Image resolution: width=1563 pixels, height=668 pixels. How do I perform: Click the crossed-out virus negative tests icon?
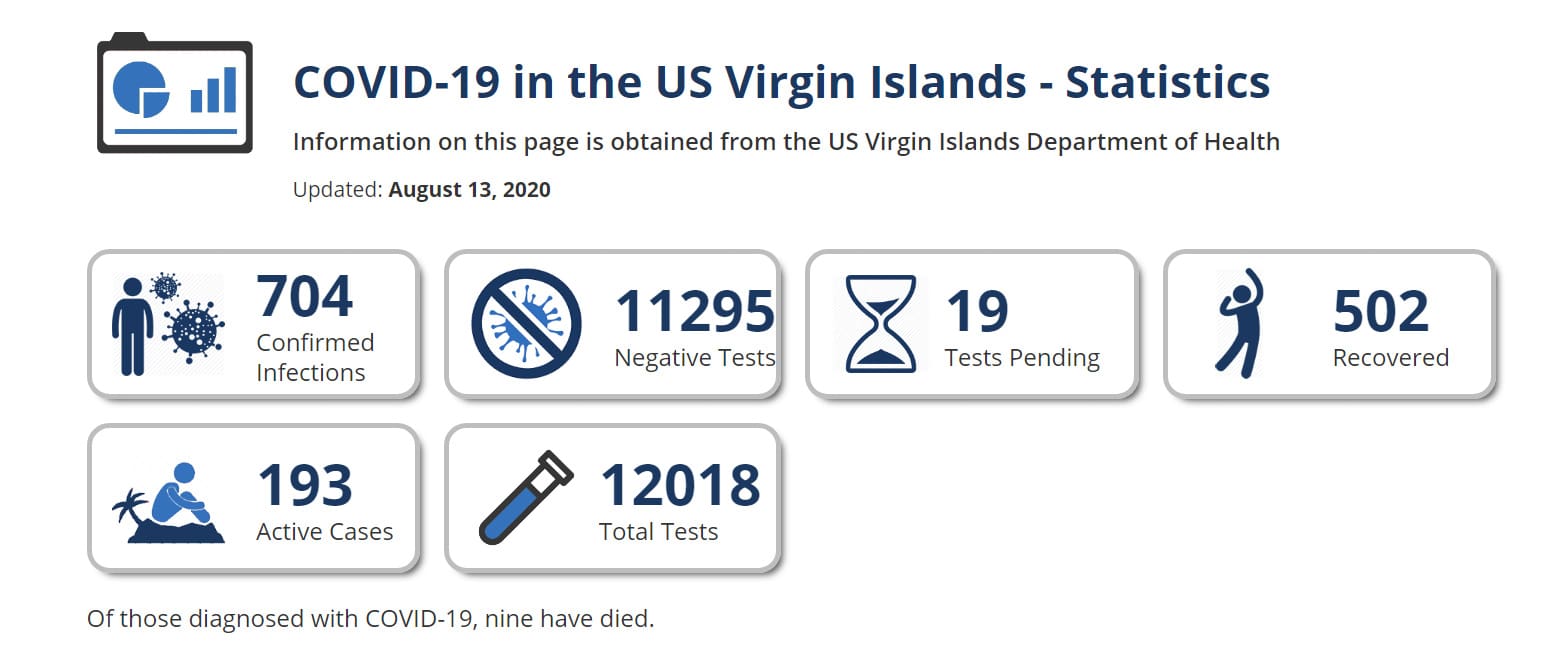click(x=526, y=324)
